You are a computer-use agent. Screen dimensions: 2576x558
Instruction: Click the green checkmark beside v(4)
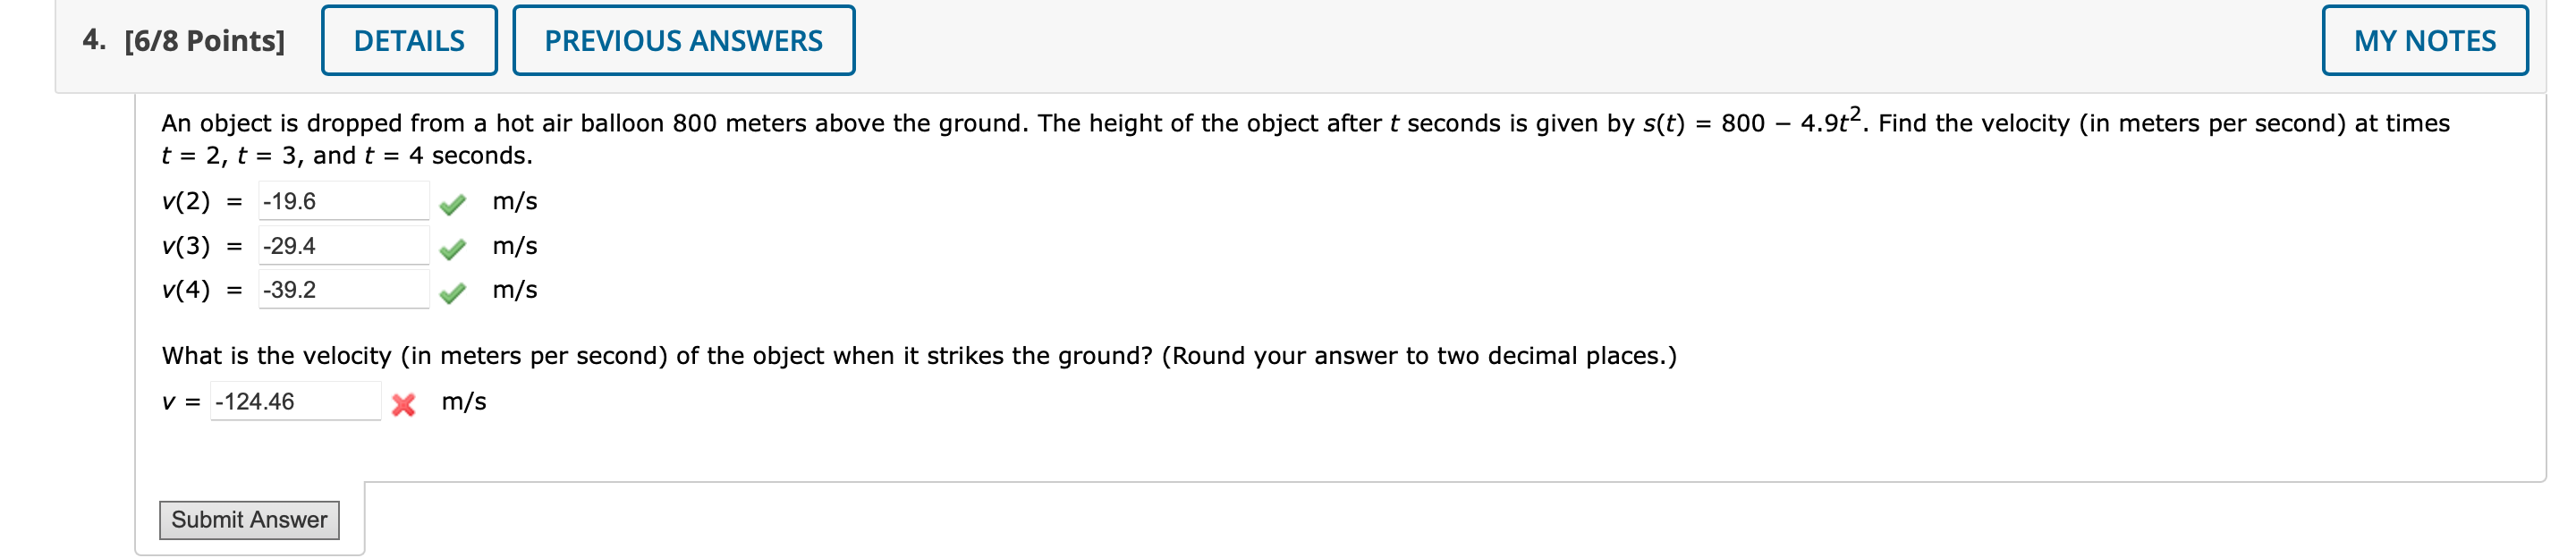tap(455, 291)
